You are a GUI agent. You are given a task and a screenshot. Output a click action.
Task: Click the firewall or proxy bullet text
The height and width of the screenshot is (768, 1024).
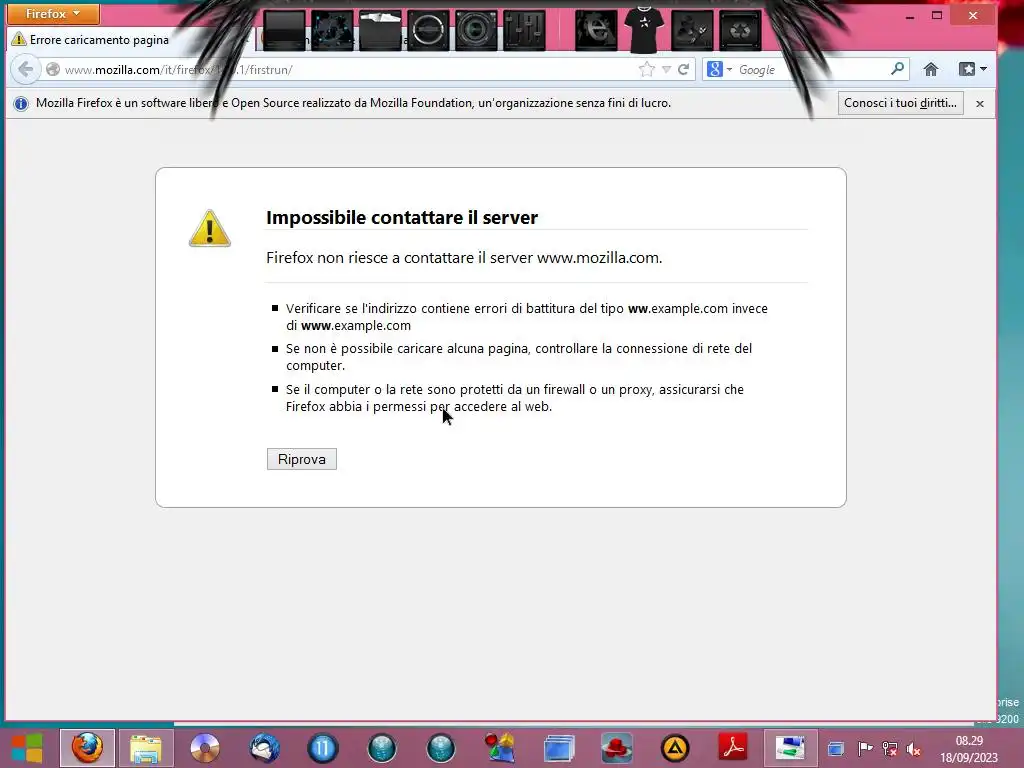tap(515, 398)
